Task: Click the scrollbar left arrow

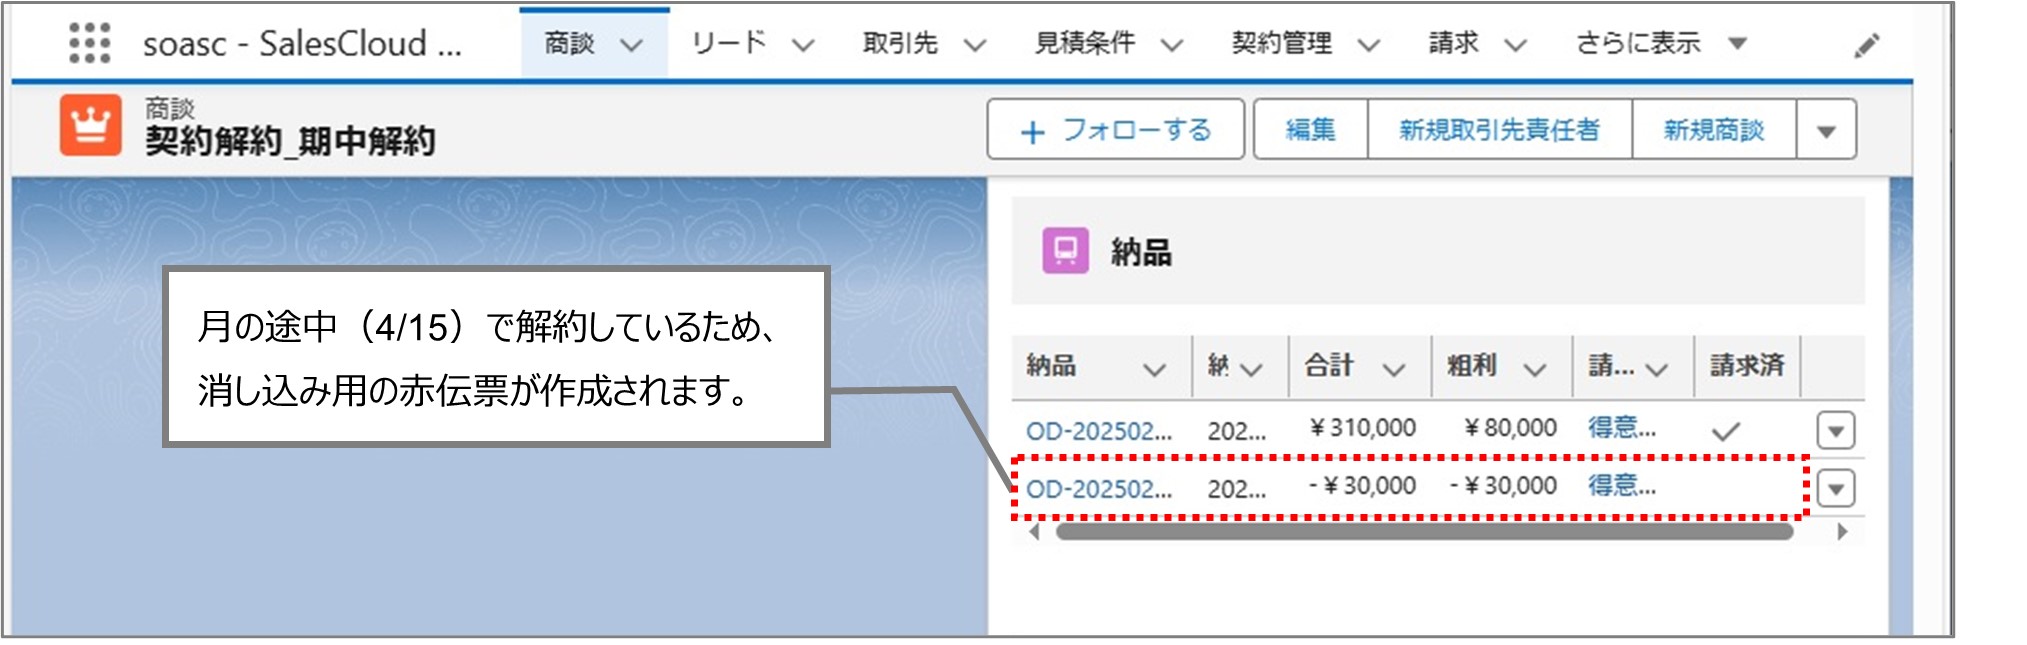Action: [1035, 531]
